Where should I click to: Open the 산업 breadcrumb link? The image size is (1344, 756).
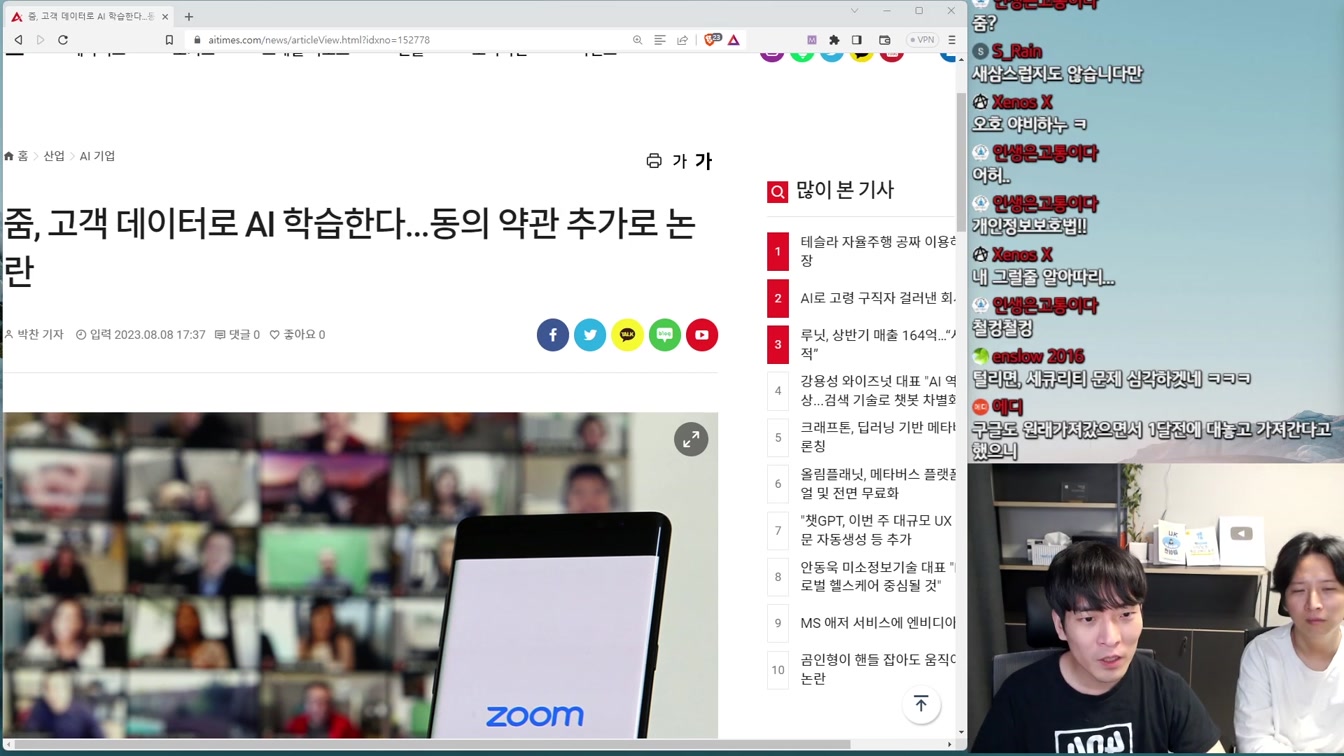coord(54,156)
